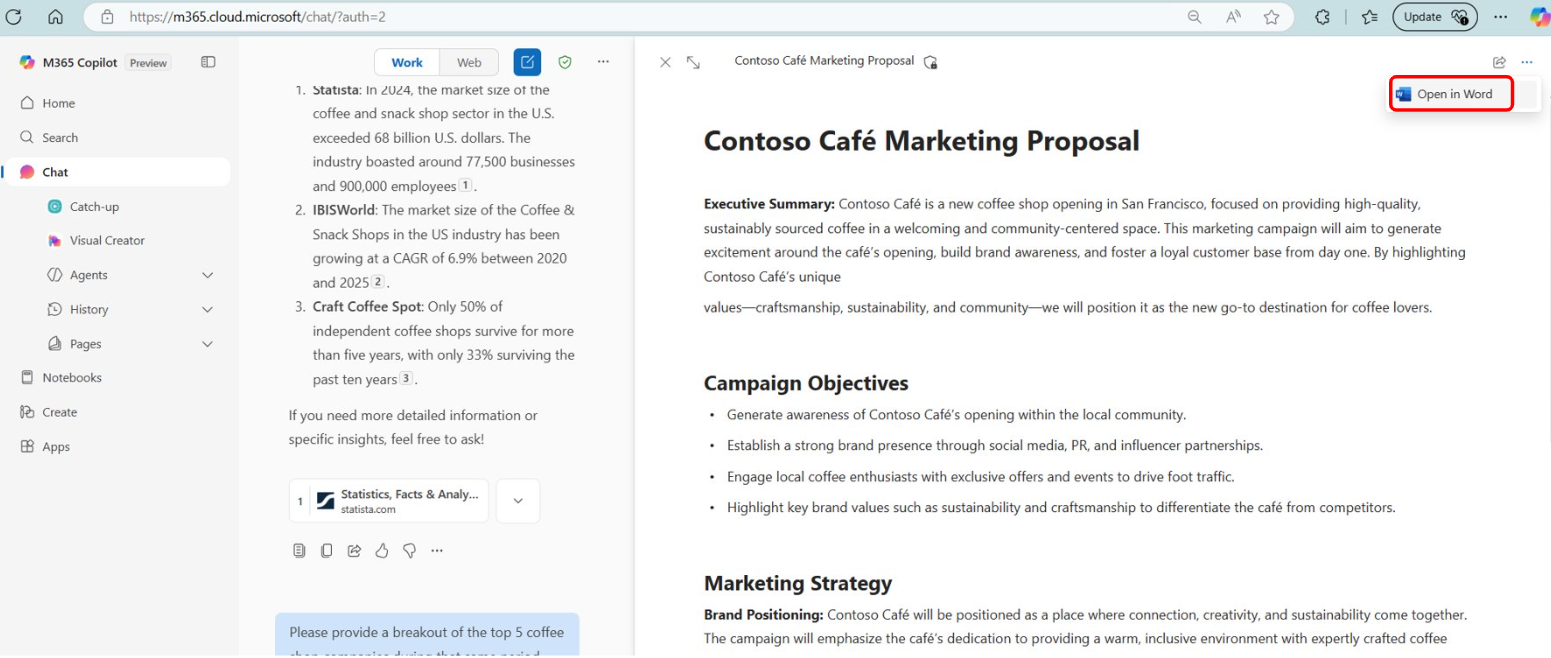Expand the History section chevron
The width and height of the screenshot is (1551, 658).
click(208, 310)
